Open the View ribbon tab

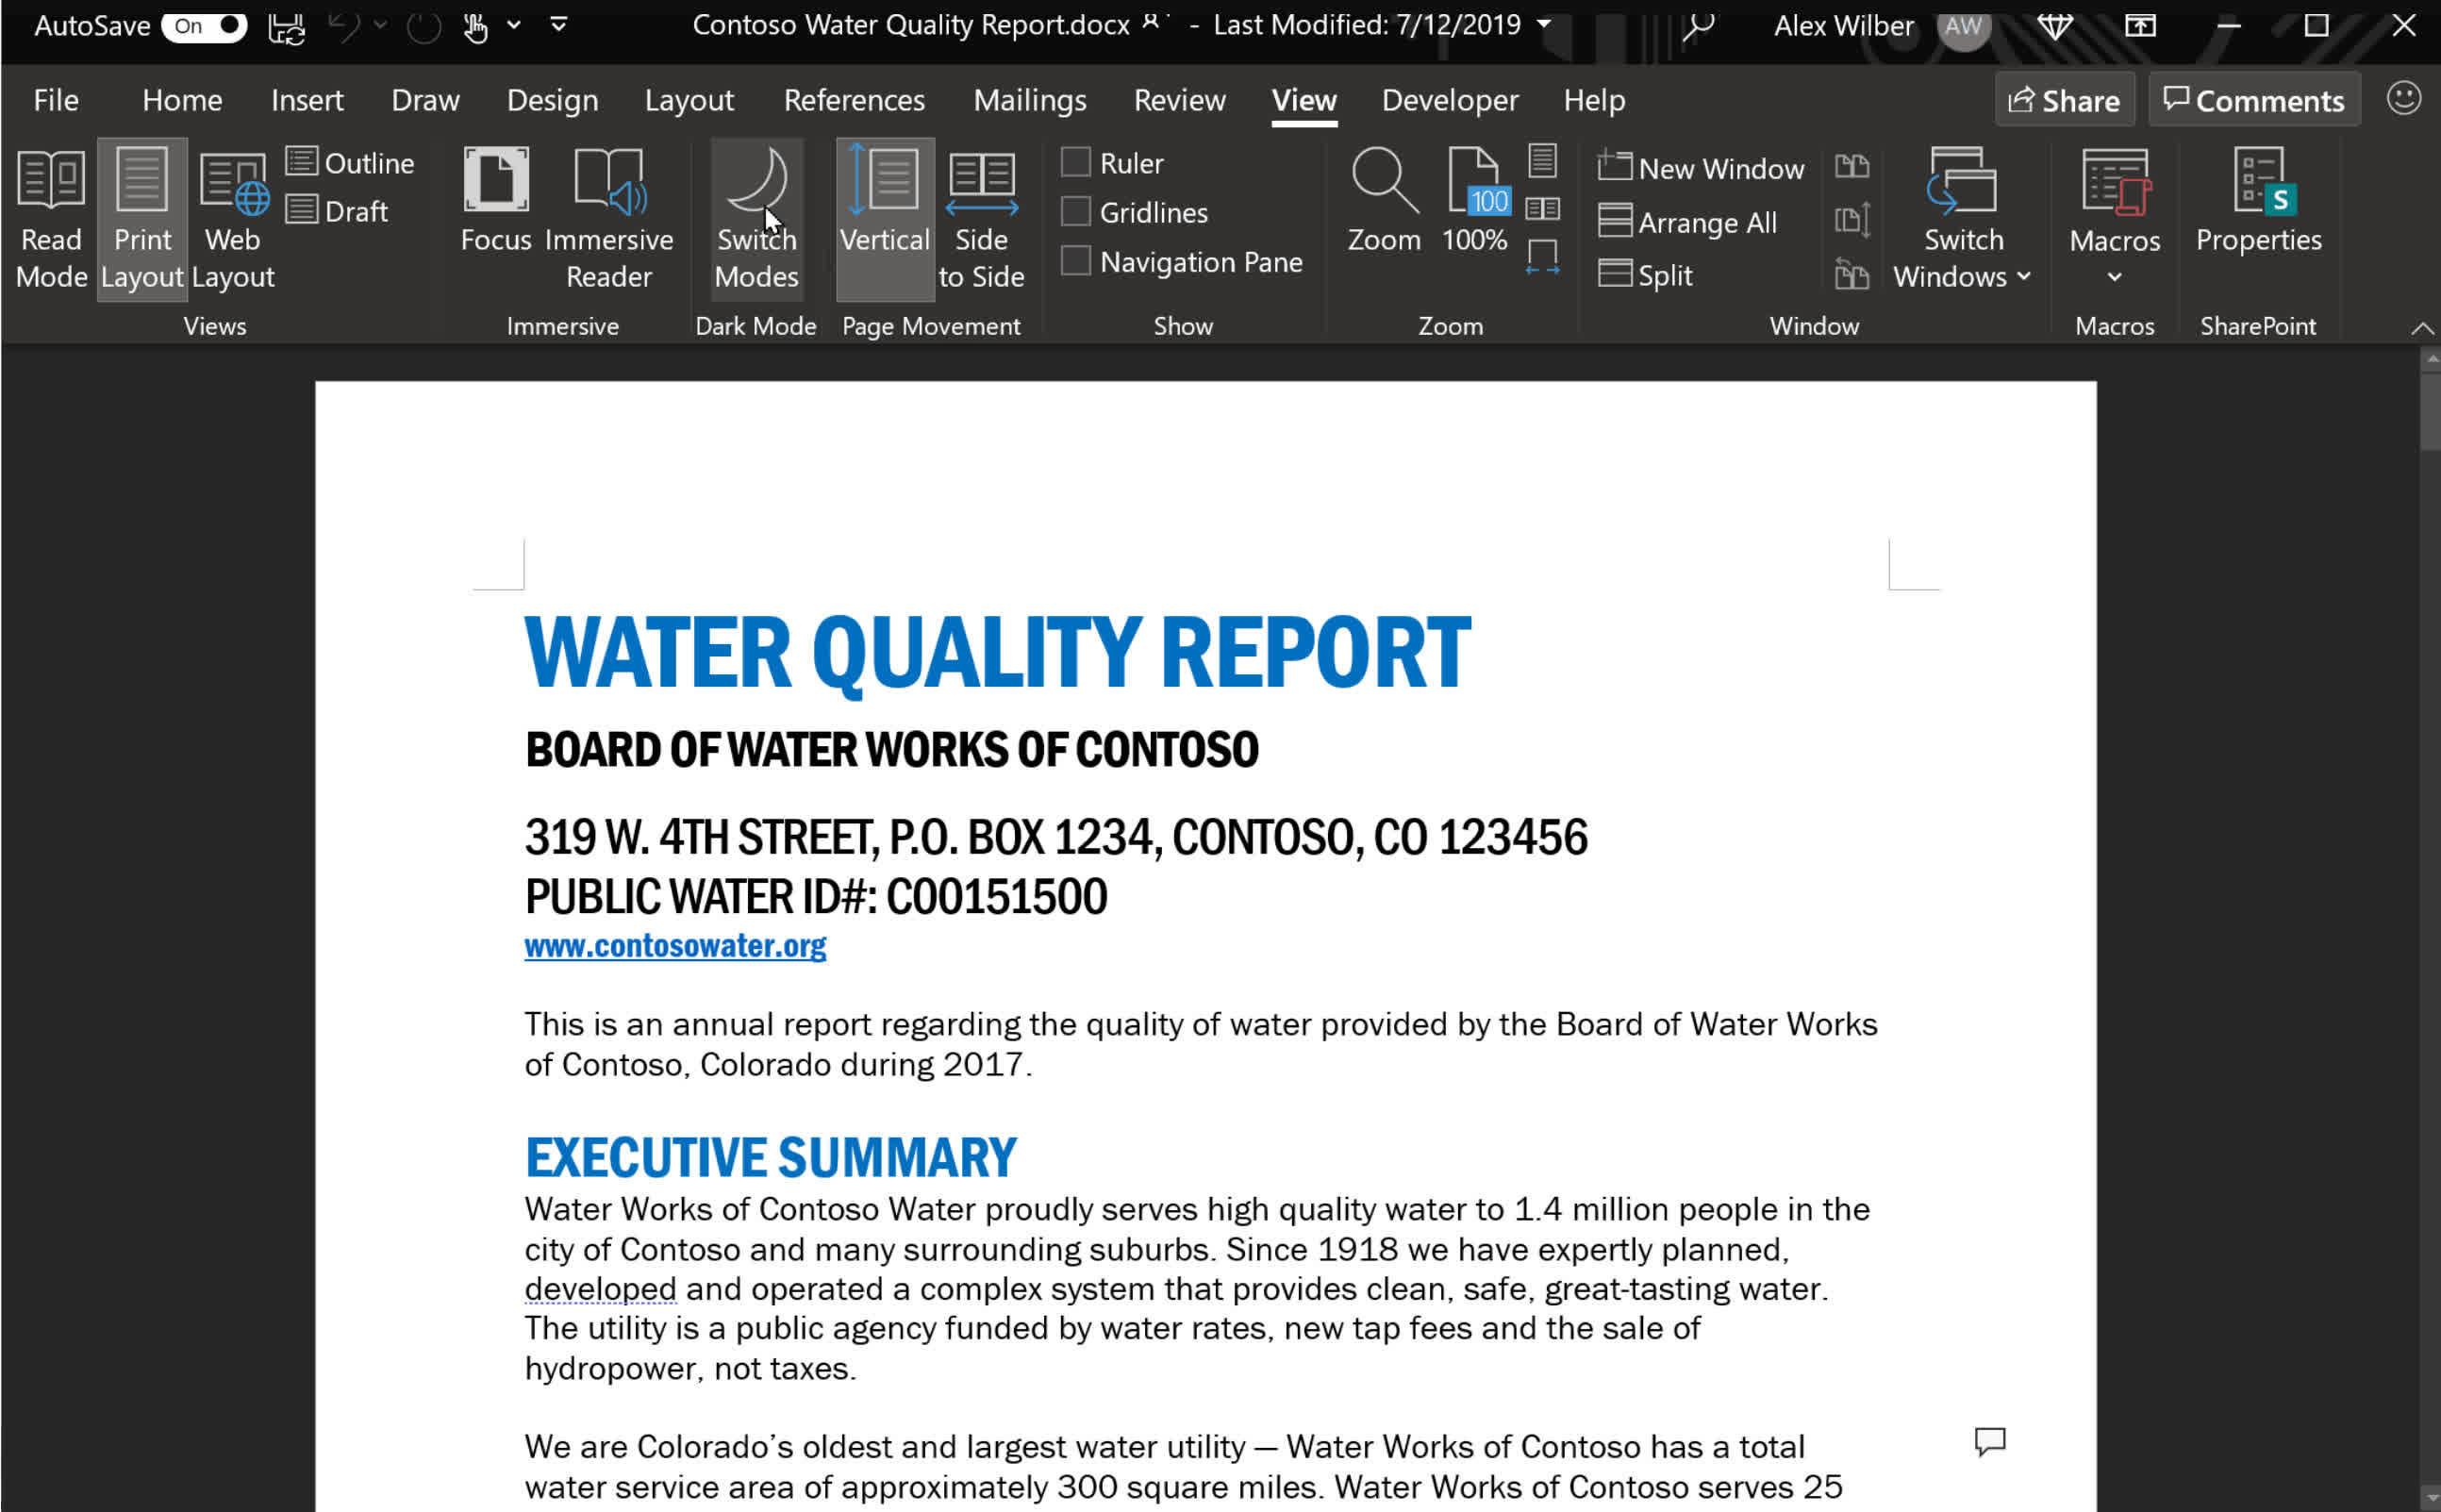[x=1304, y=99]
